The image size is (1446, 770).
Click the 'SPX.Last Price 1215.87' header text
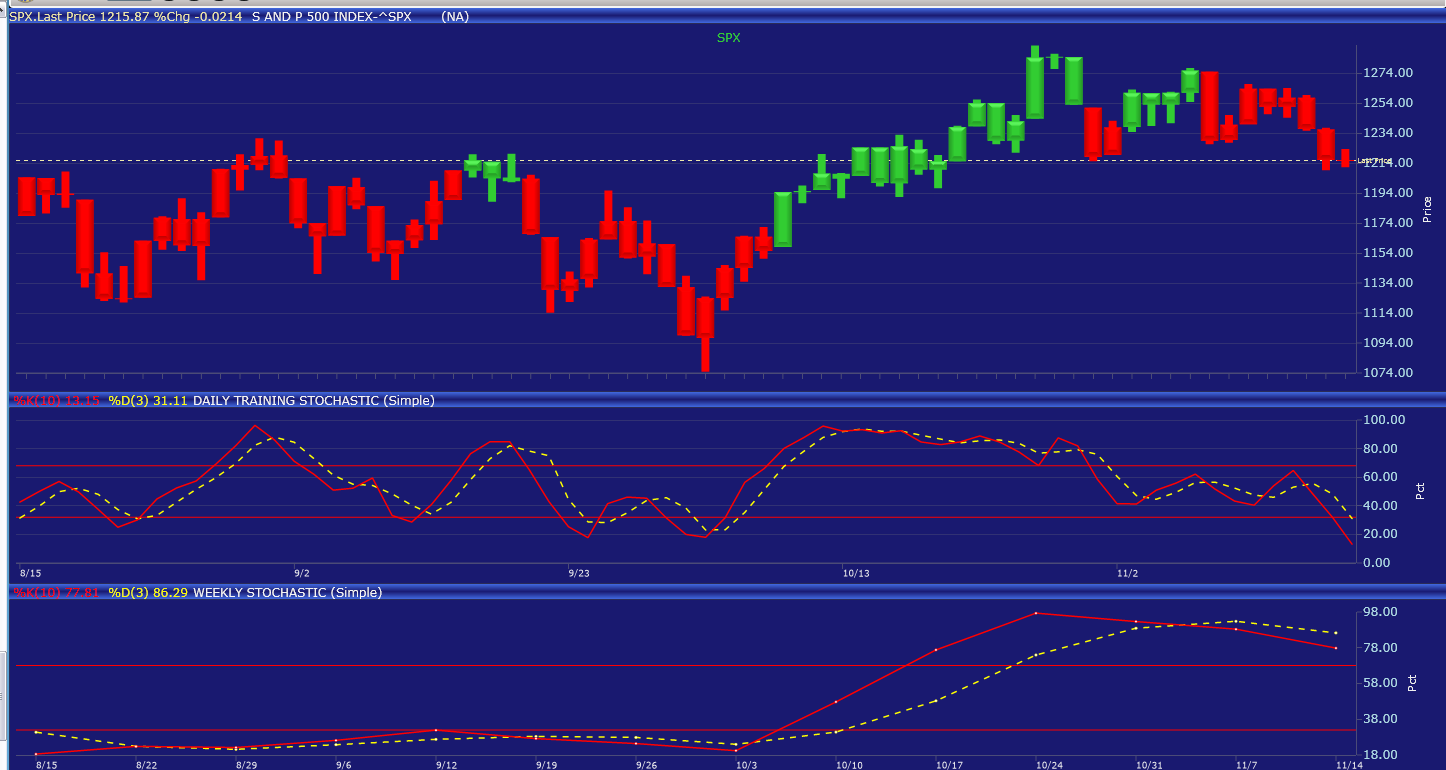(x=79, y=17)
